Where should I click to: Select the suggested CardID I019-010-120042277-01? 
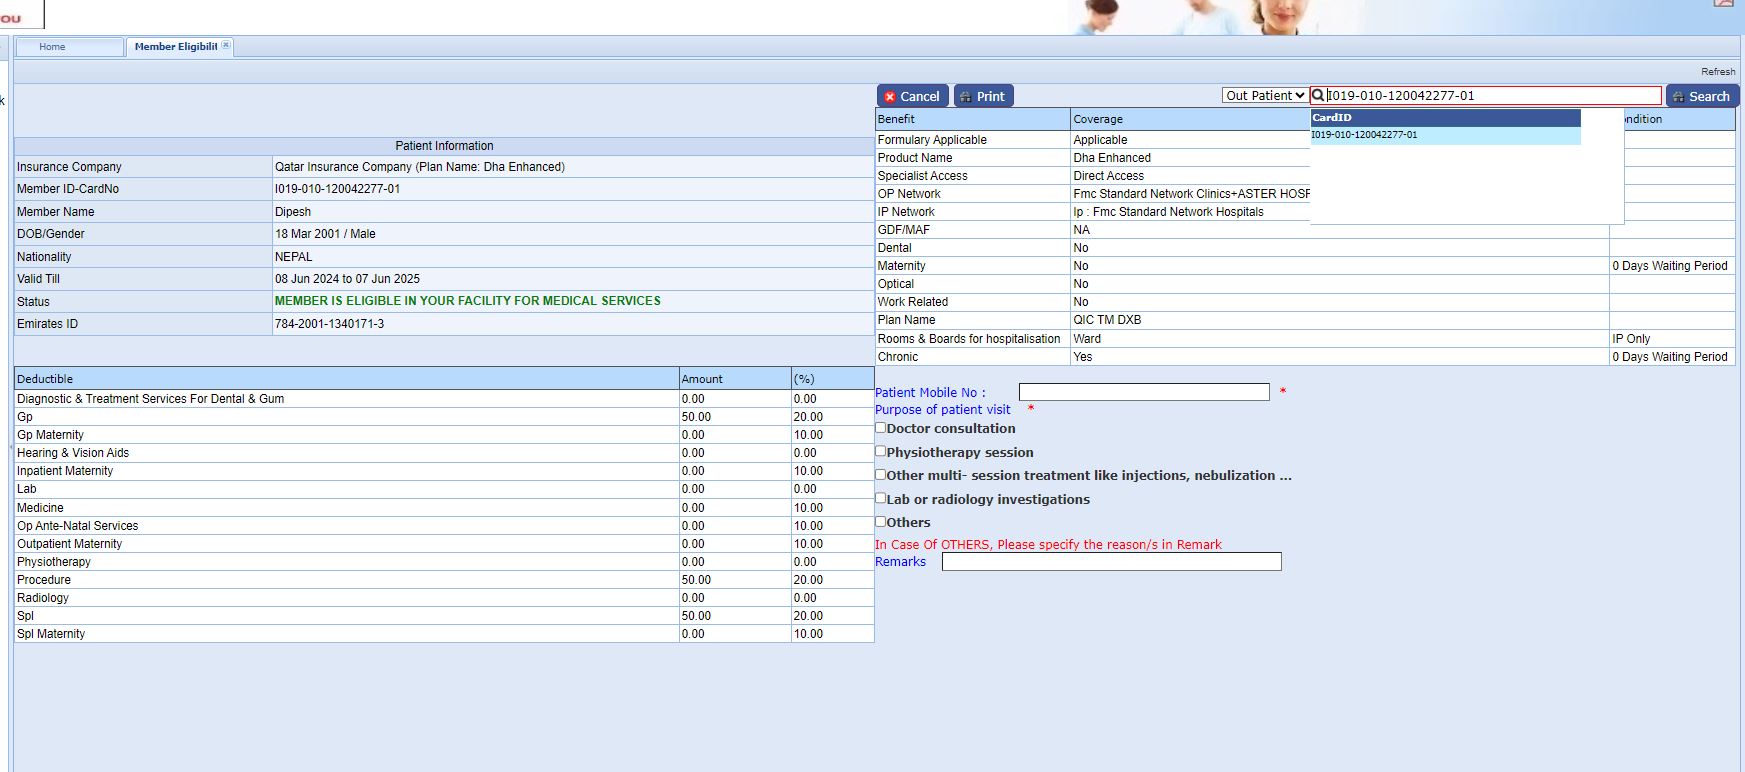1364,135
